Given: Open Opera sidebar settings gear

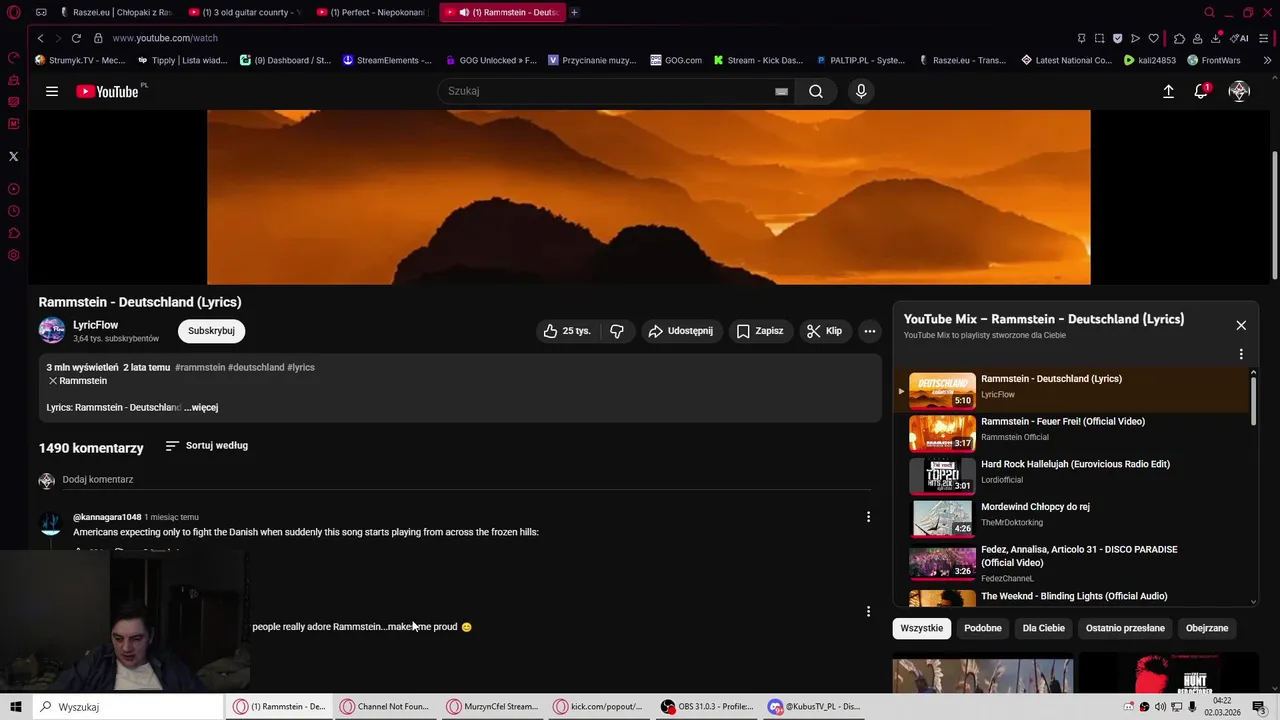Looking at the screenshot, I should 13,255.
